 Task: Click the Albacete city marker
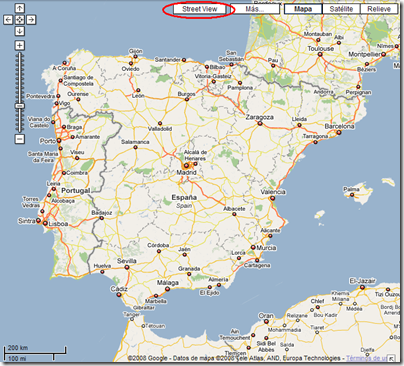[x=234, y=214]
